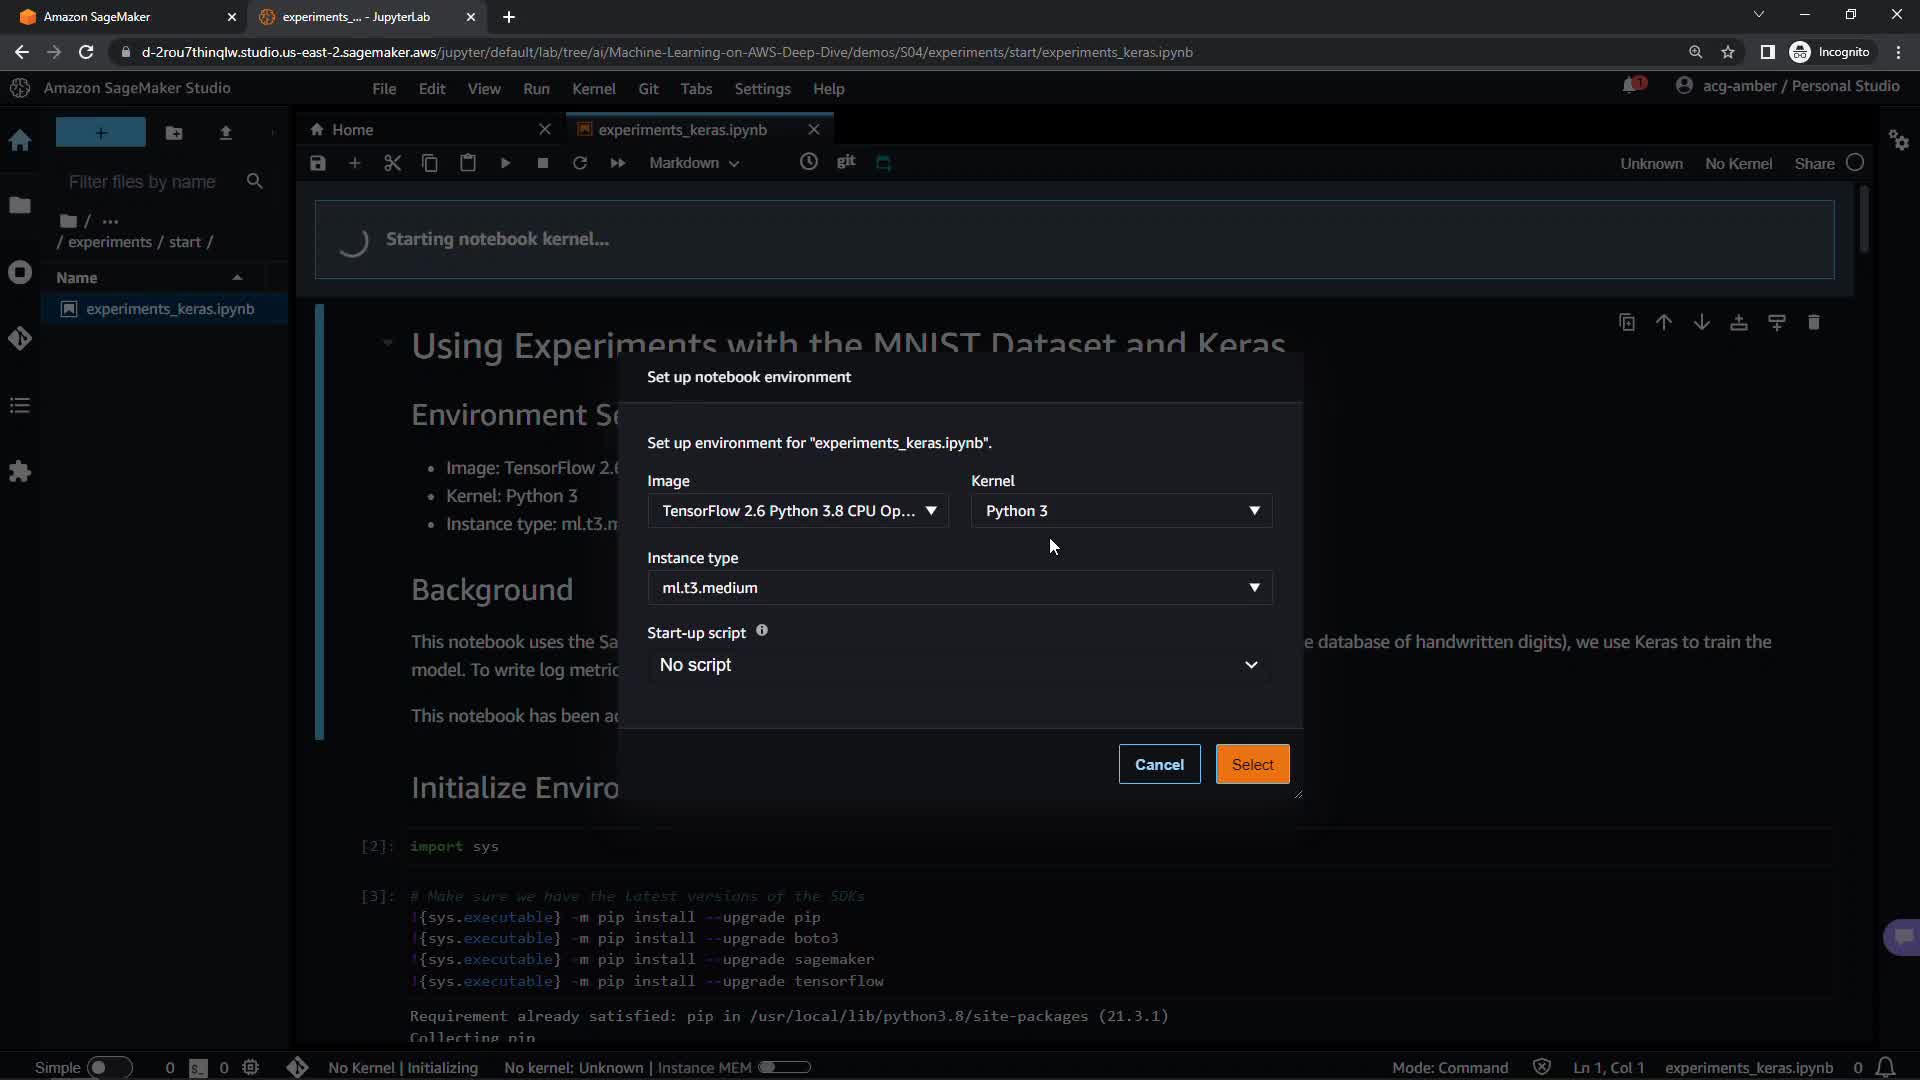Open the Kernel menu in the menu bar

point(593,89)
